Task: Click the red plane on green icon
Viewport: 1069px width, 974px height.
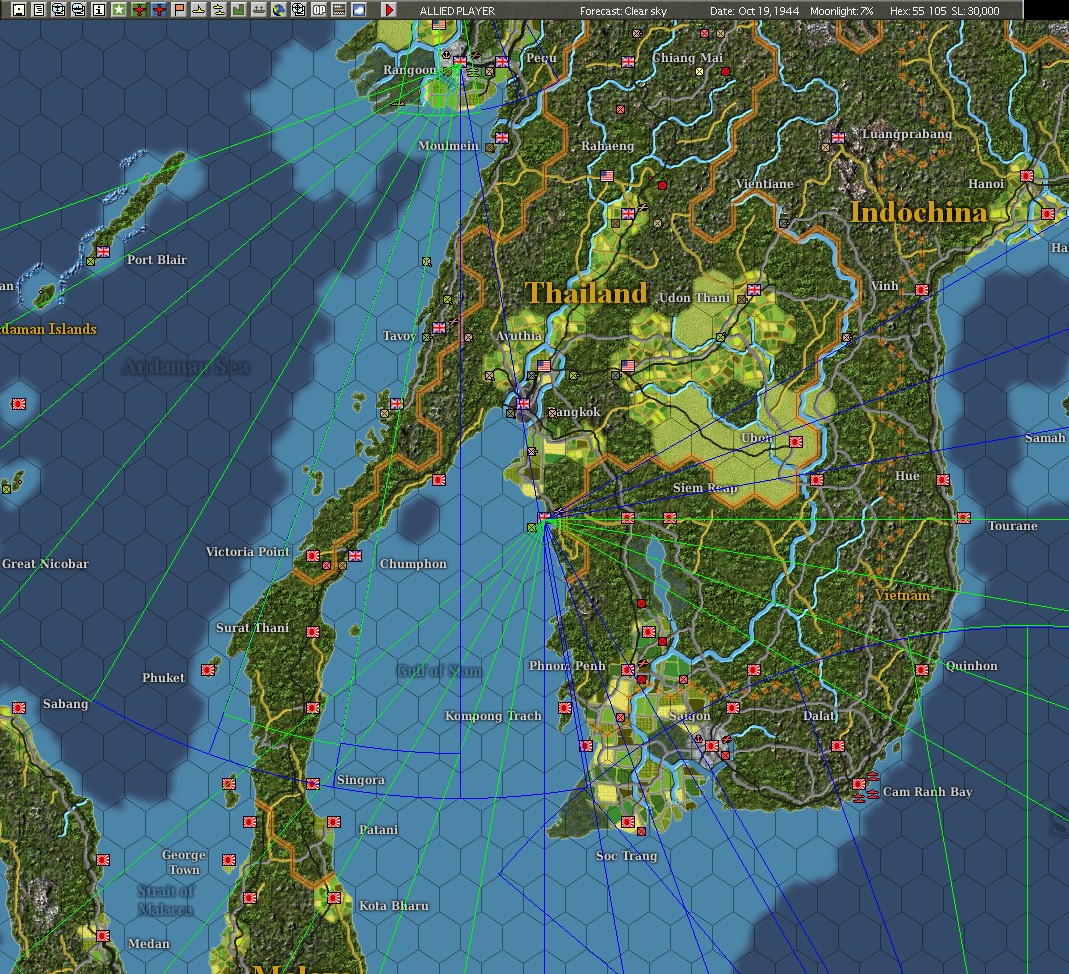Action: tap(139, 10)
